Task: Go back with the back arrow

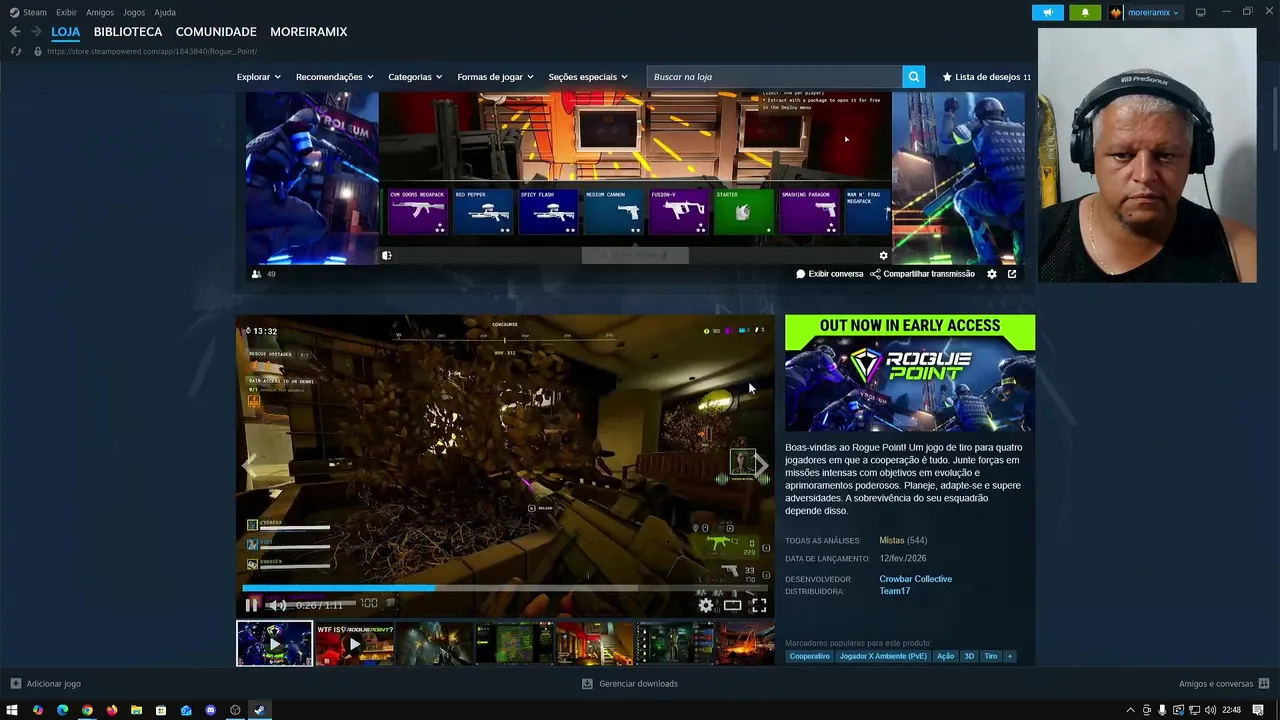Action: click(x=15, y=32)
